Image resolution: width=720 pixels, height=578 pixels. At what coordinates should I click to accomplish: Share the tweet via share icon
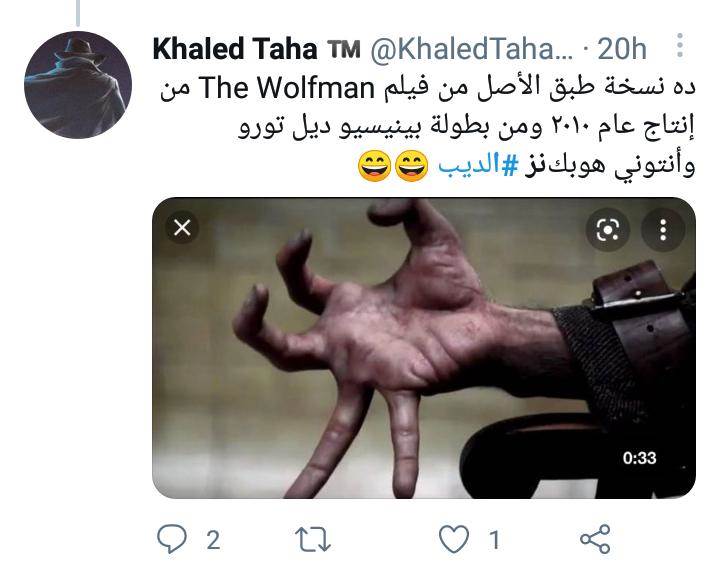click(595, 539)
